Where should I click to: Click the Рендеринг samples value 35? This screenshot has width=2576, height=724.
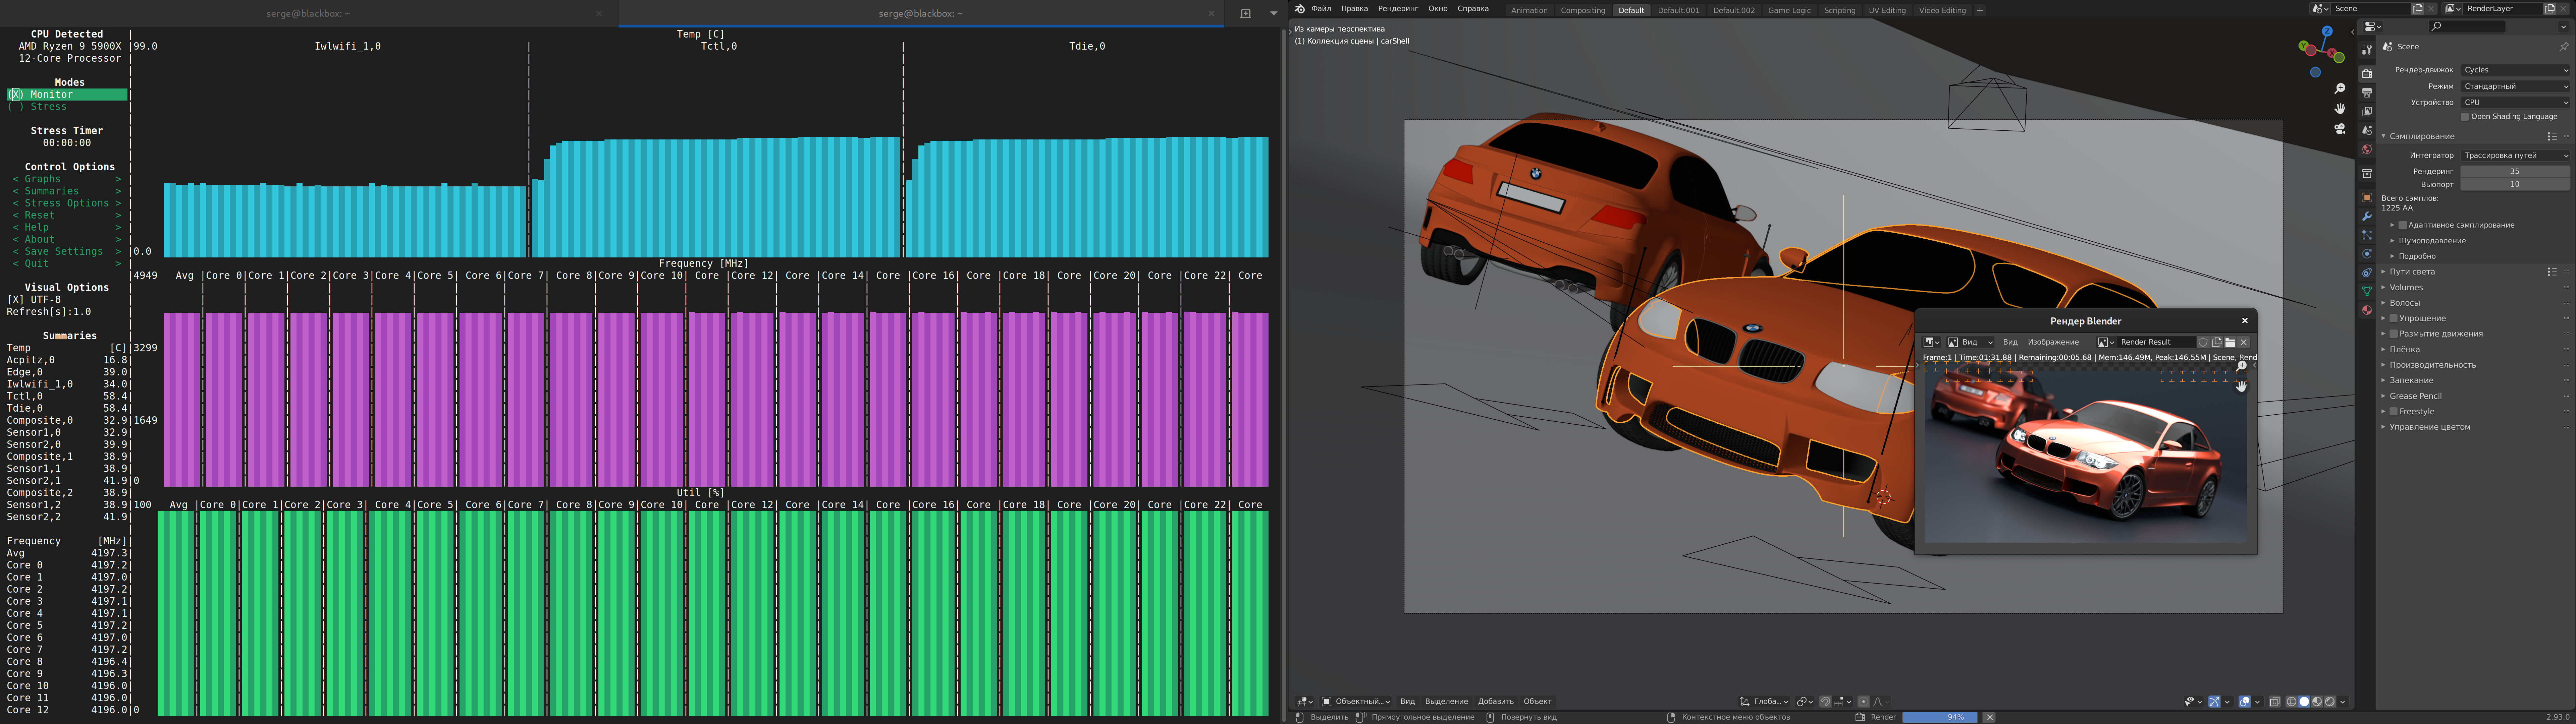(x=2515, y=171)
